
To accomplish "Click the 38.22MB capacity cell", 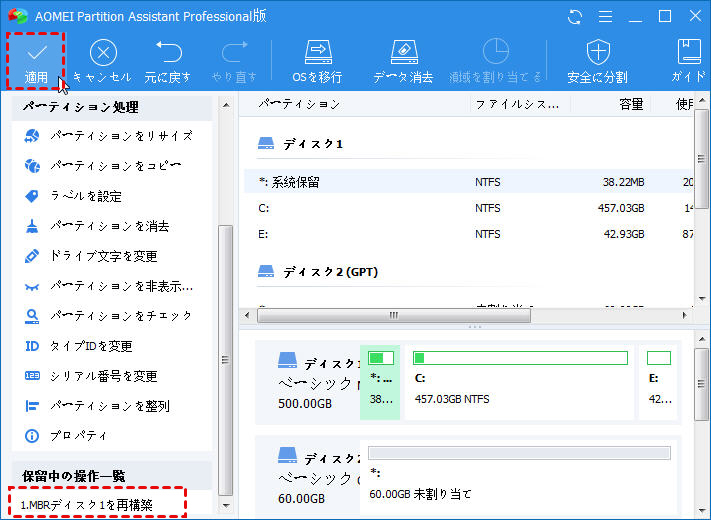I will (x=623, y=182).
